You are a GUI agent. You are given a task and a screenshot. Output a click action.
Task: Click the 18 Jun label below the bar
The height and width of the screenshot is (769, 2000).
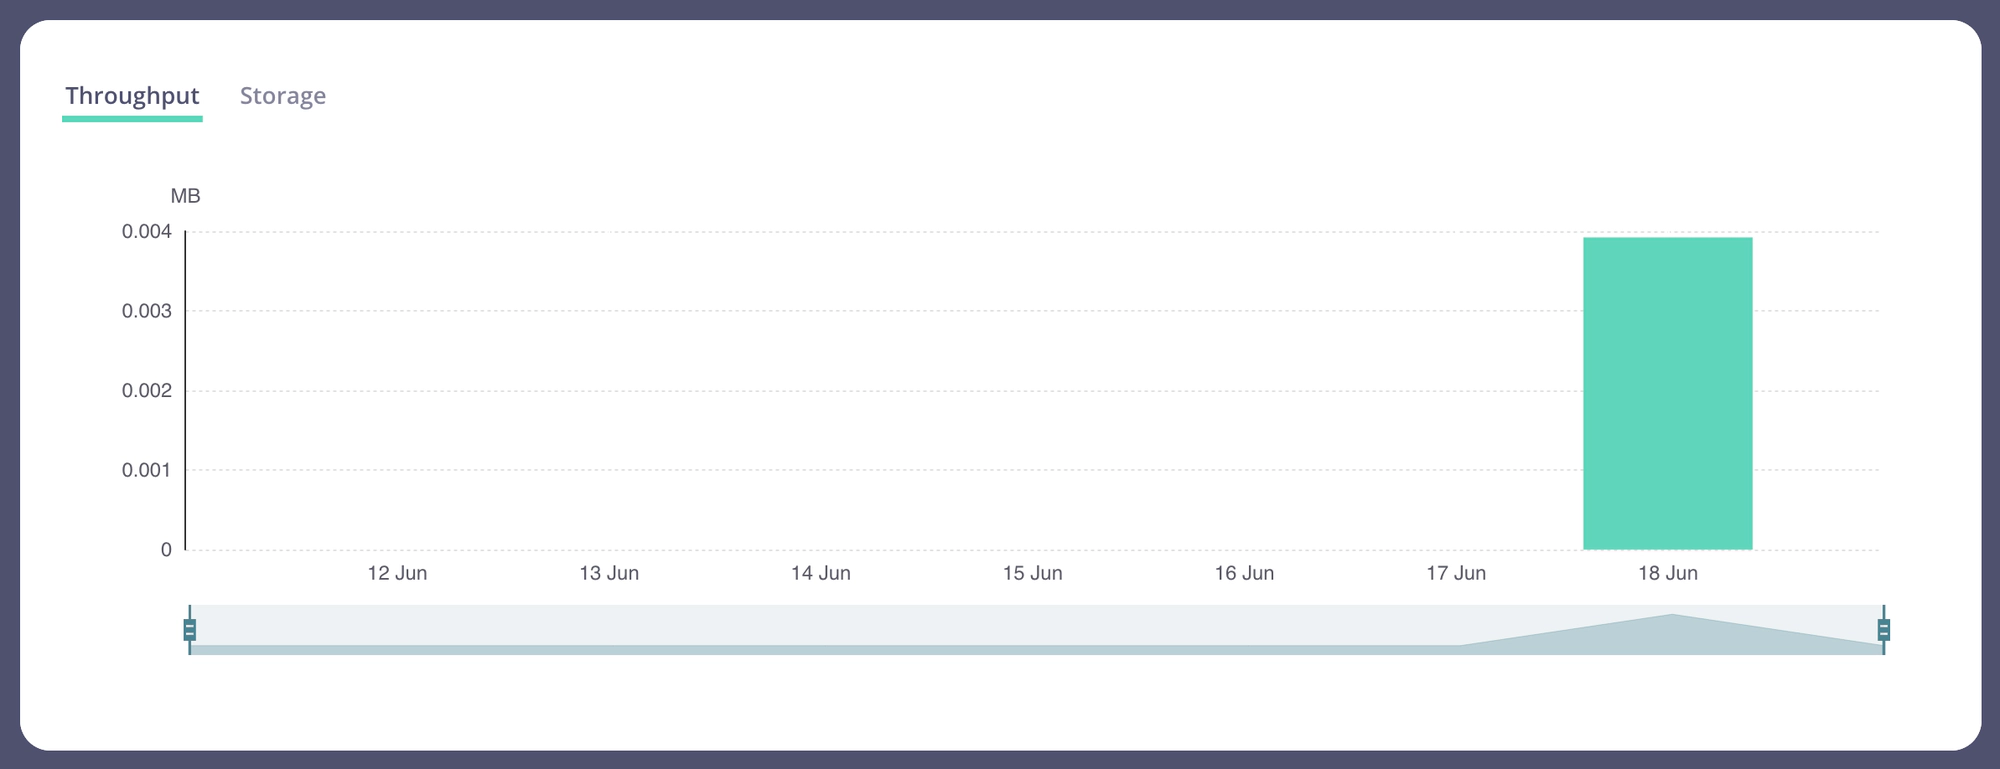click(1667, 573)
